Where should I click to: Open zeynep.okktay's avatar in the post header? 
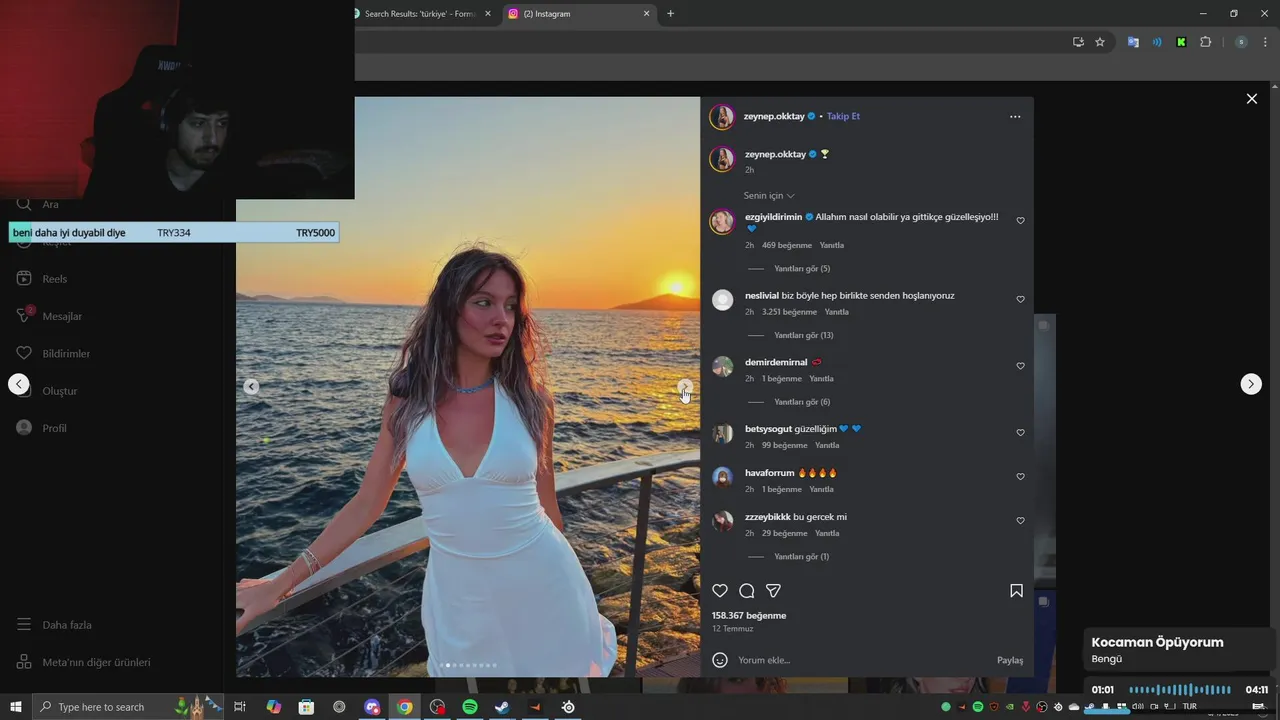[722, 117]
